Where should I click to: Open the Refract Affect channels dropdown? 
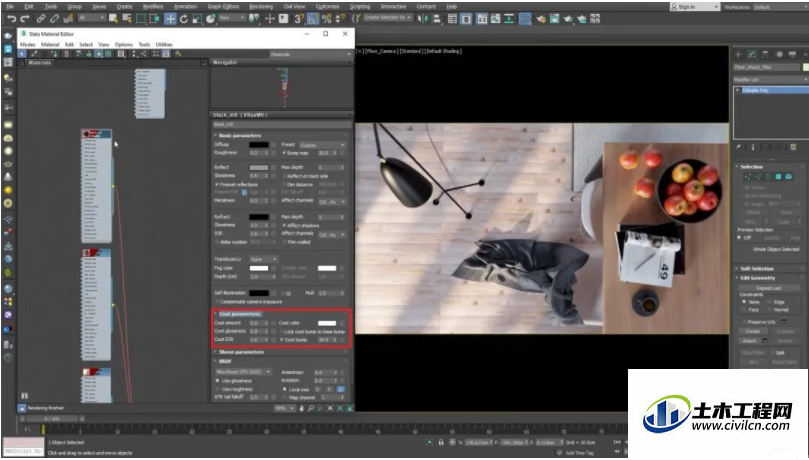(x=332, y=235)
